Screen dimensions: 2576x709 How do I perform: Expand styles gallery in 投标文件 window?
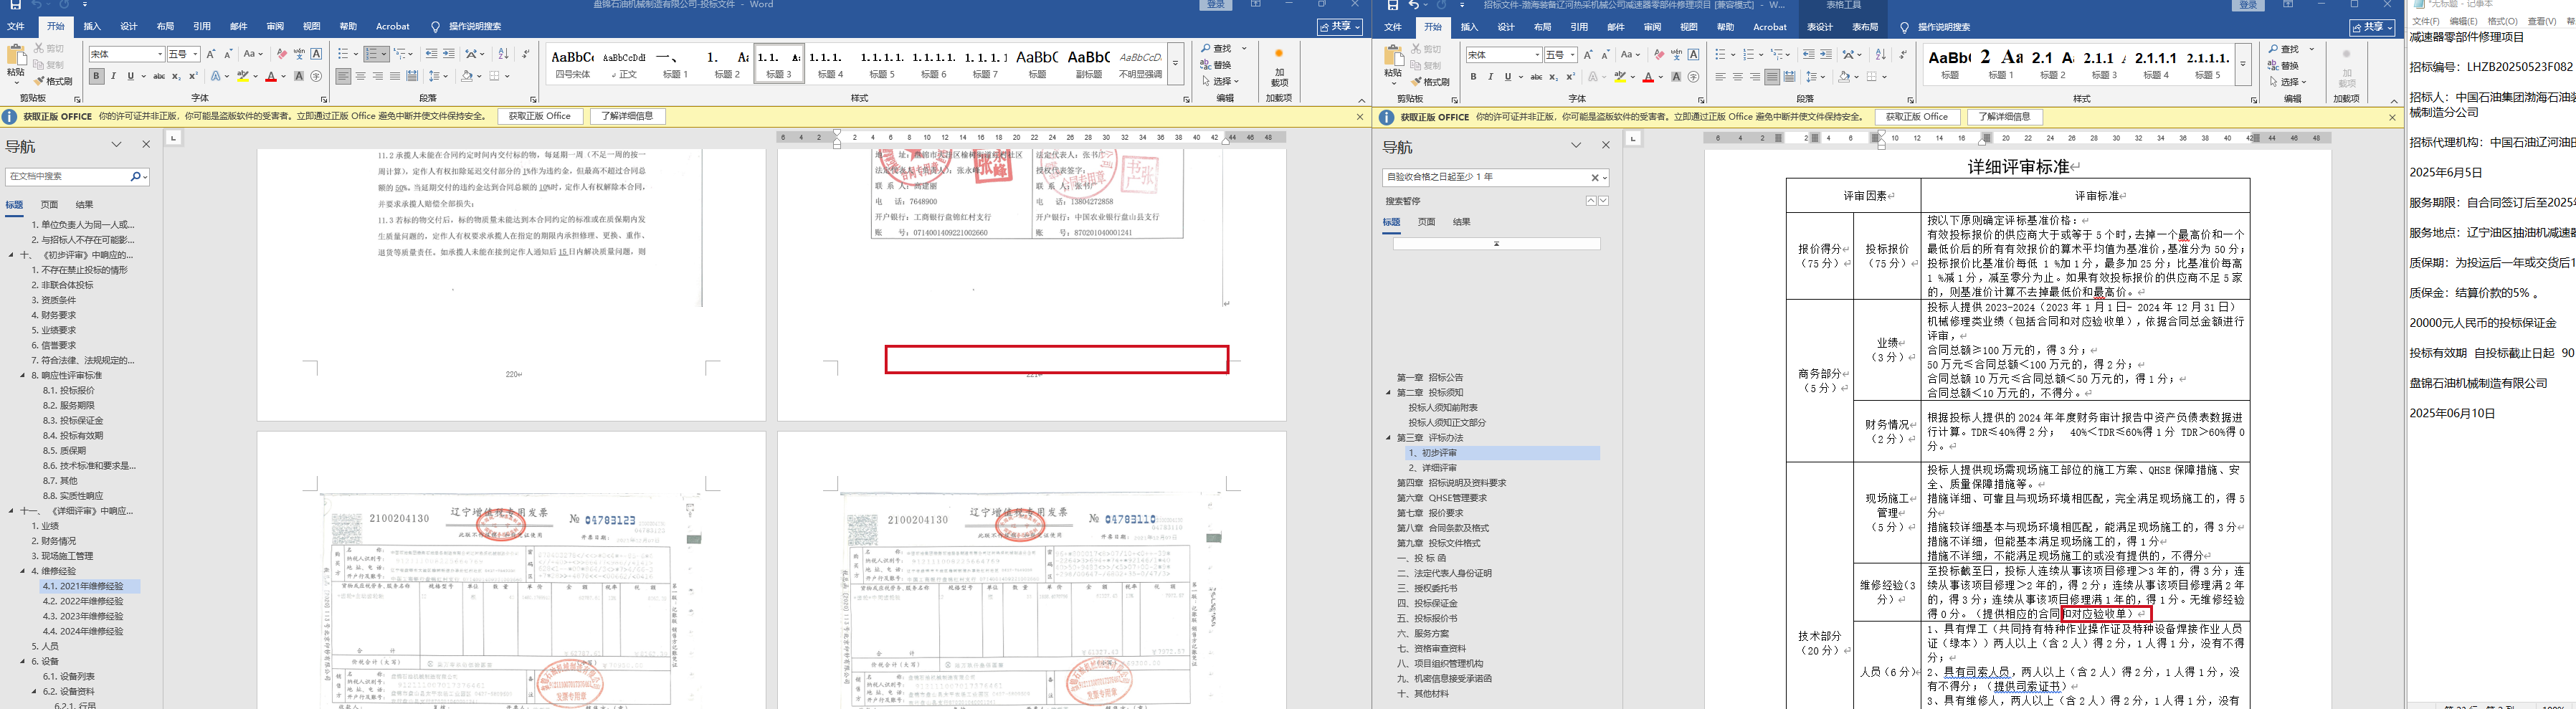1175,65
